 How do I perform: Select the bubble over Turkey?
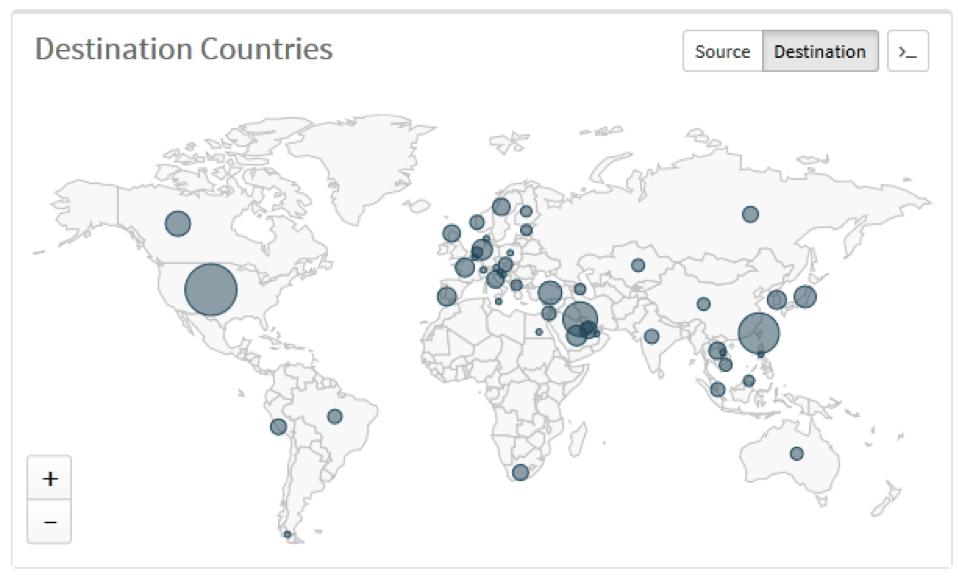pos(550,293)
